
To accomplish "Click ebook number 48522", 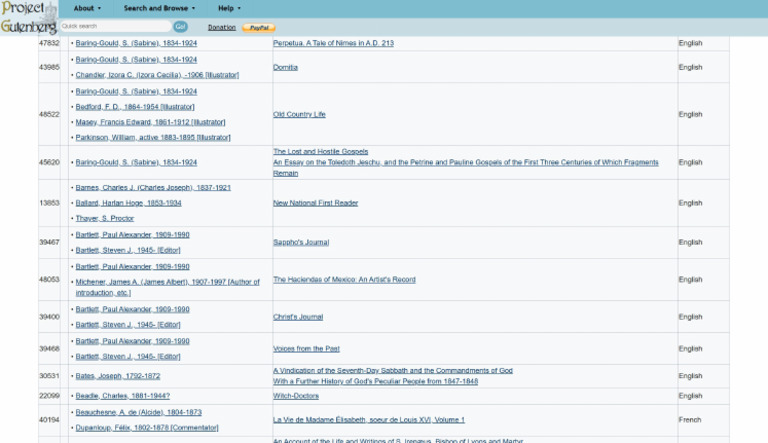I will coord(49,114).
